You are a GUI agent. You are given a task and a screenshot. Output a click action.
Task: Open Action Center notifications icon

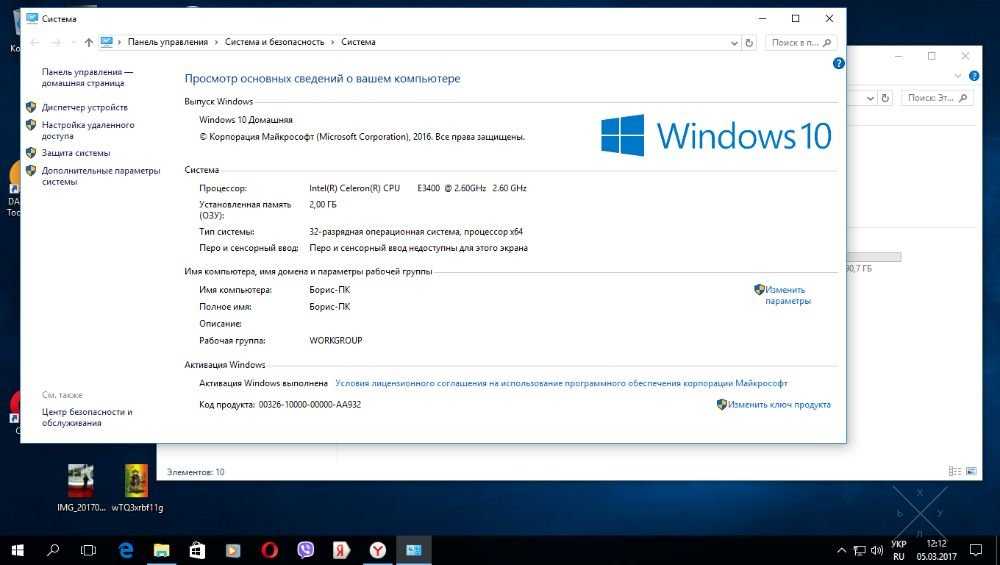[x=976, y=550]
